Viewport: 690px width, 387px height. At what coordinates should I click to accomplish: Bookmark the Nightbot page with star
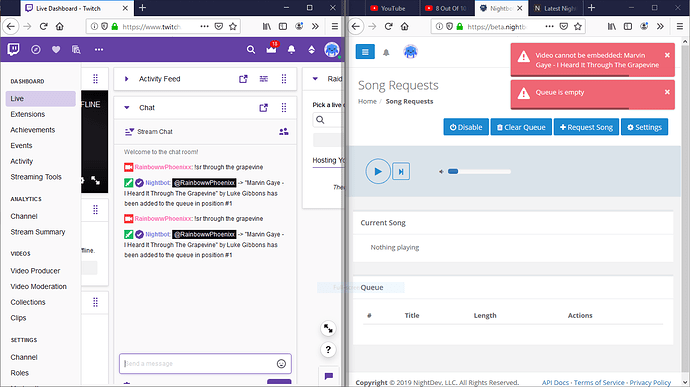578,26
